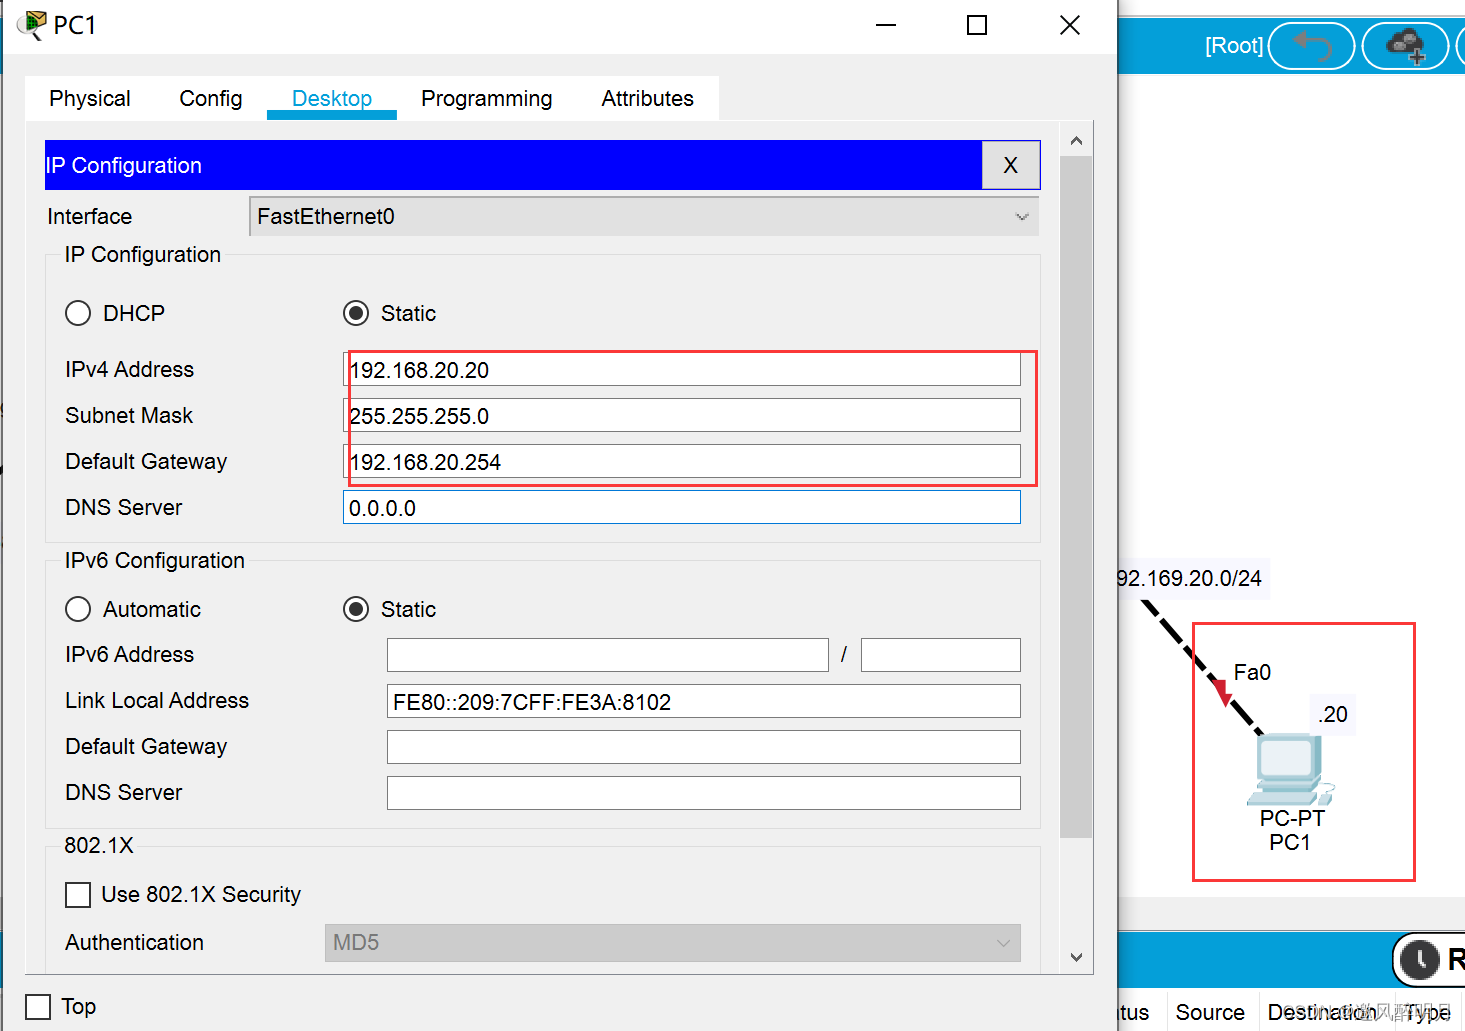Click the back arrow navigation icon
Screen dimensions: 1465x1031
tap(1311, 46)
